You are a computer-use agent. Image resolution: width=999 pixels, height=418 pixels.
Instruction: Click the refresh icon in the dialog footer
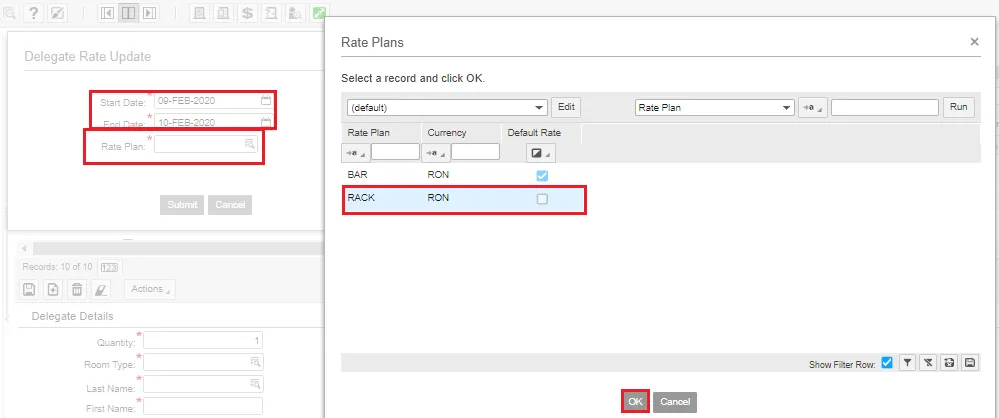pyautogui.click(x=949, y=363)
